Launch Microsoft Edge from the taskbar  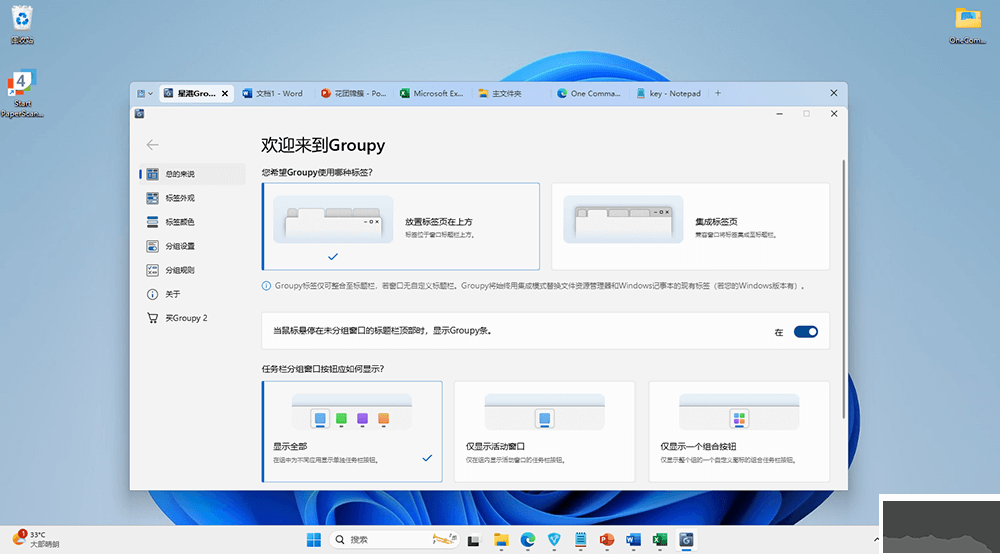(527, 541)
